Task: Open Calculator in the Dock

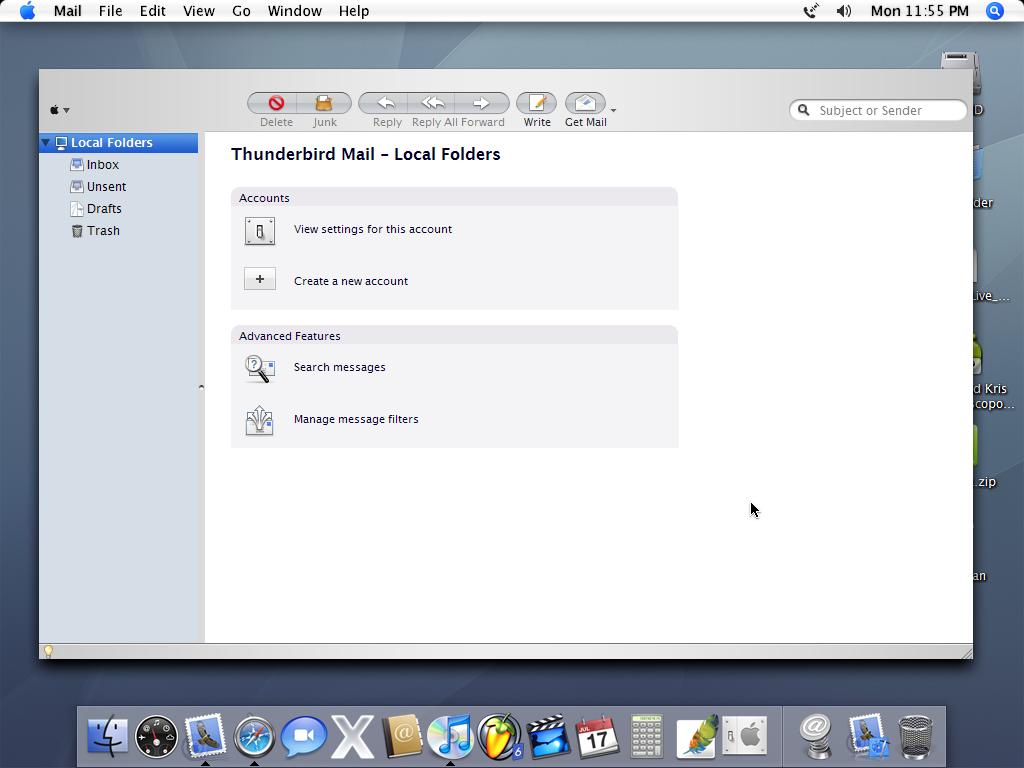Action: 647,736
